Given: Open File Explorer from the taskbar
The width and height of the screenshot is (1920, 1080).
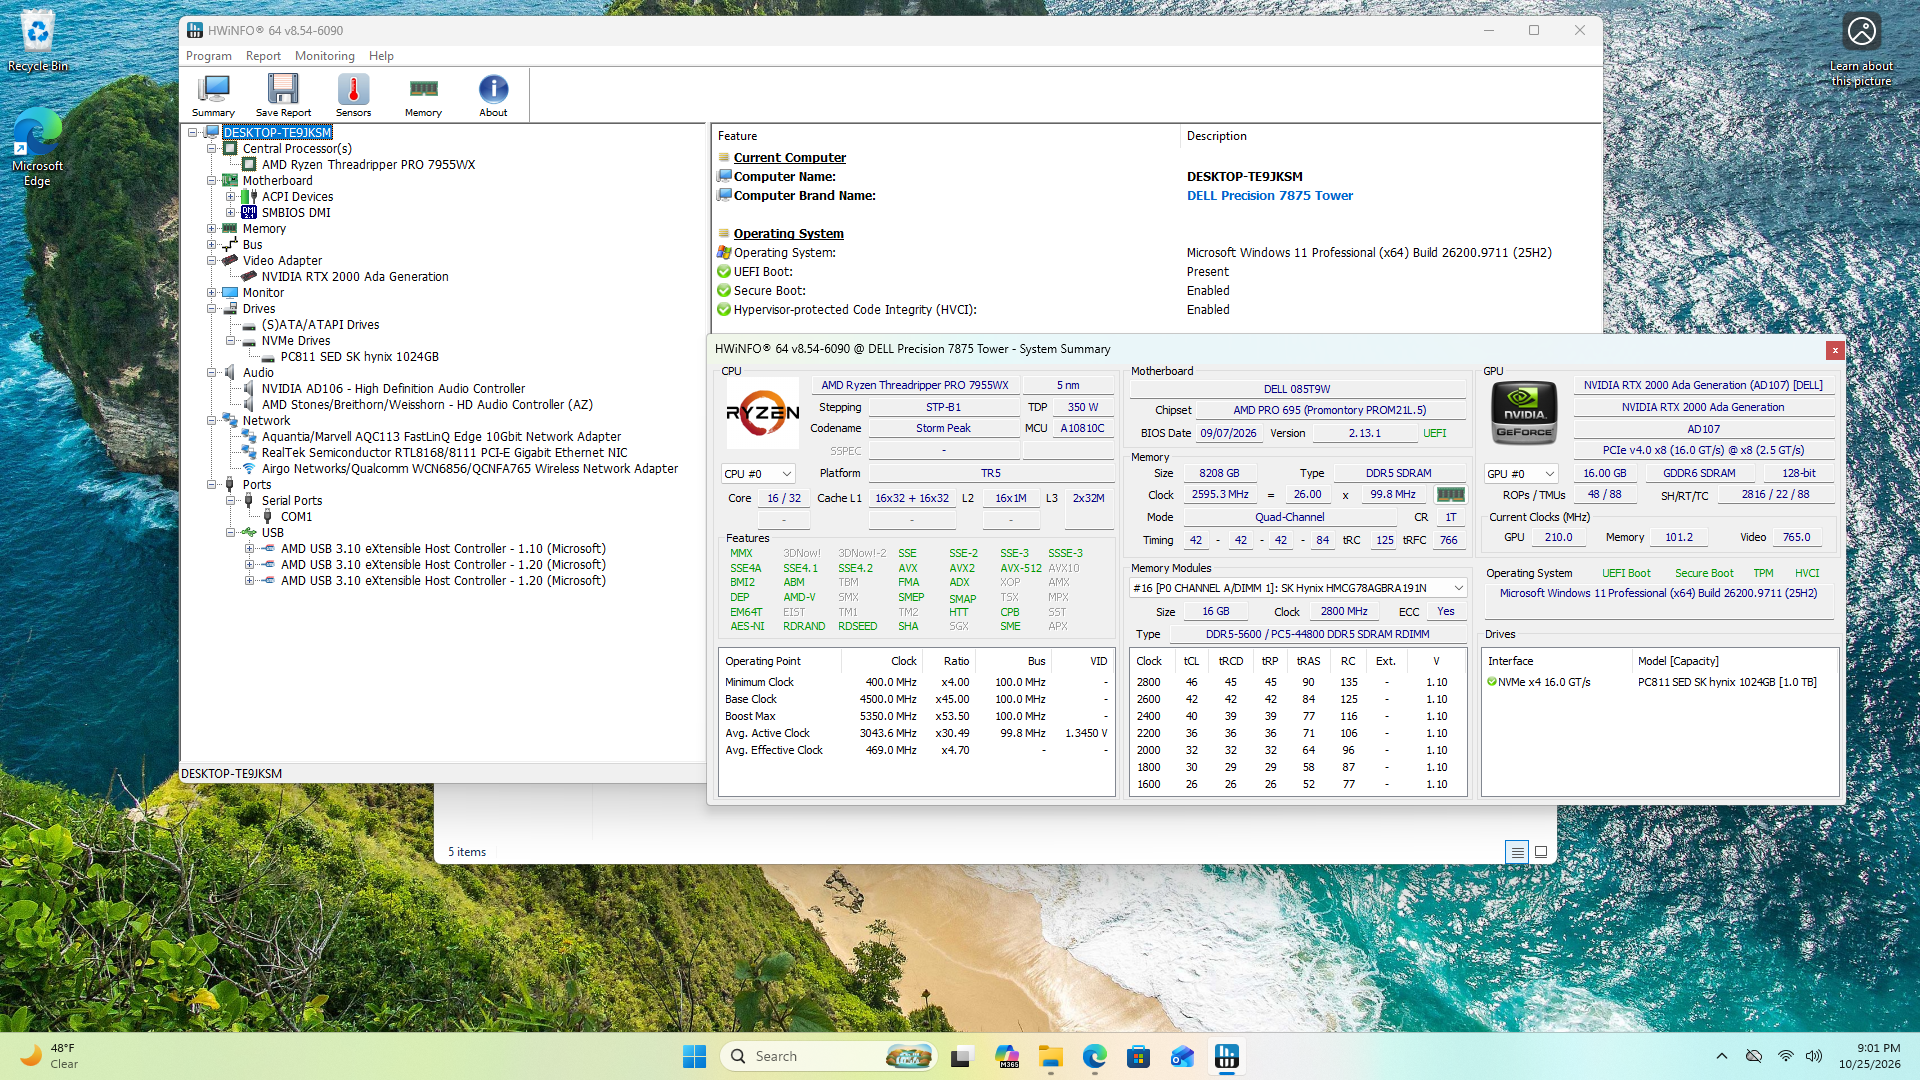Looking at the screenshot, I should pos(1050,1056).
